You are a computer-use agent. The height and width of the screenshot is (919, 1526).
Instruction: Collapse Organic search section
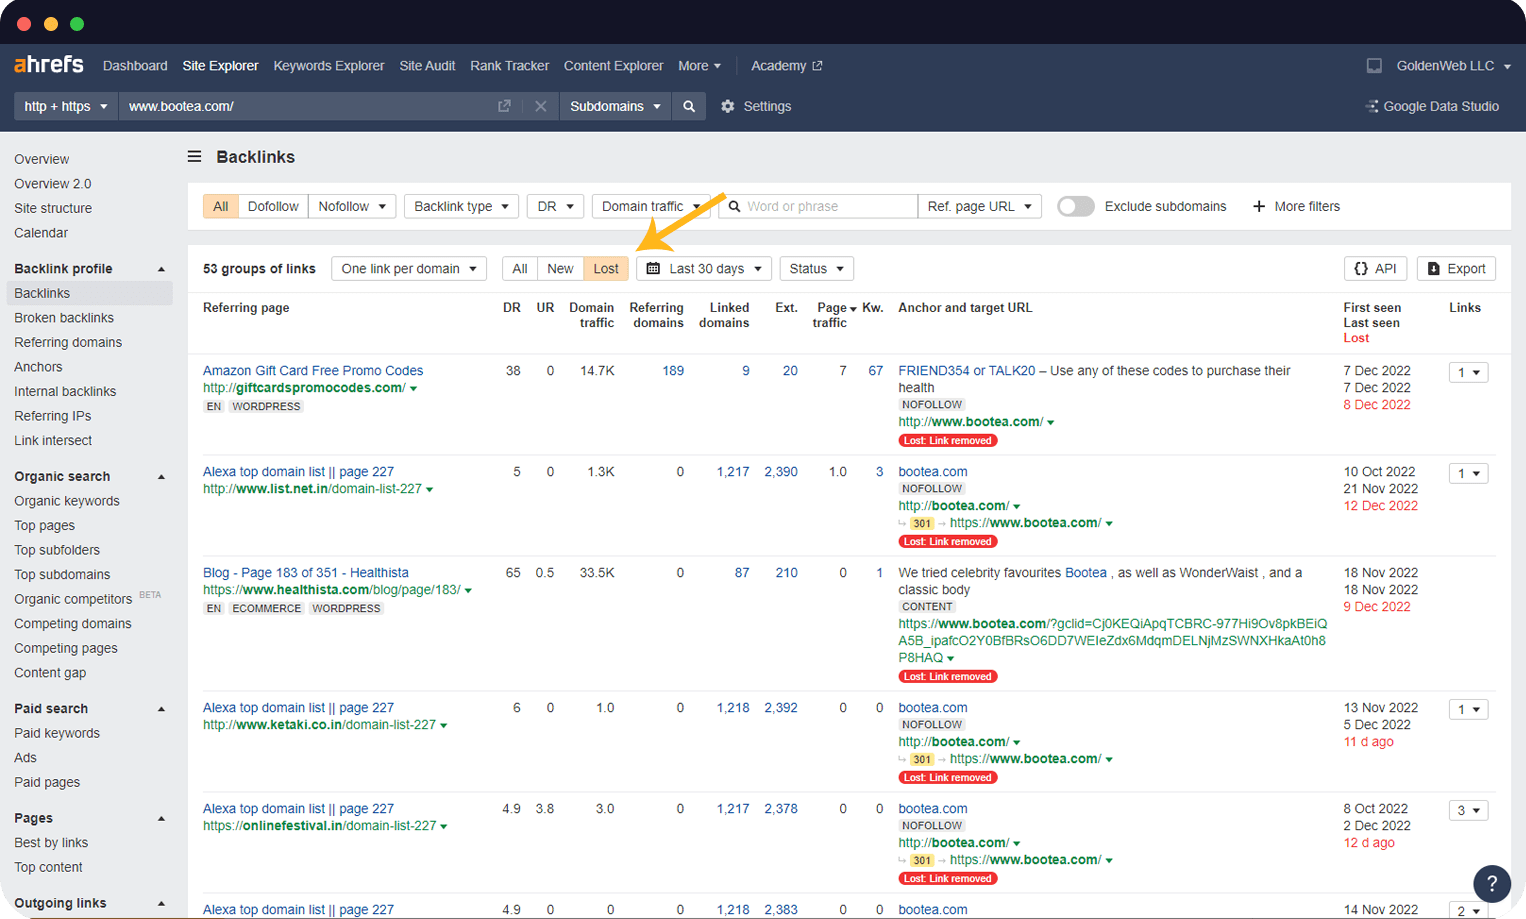(161, 477)
